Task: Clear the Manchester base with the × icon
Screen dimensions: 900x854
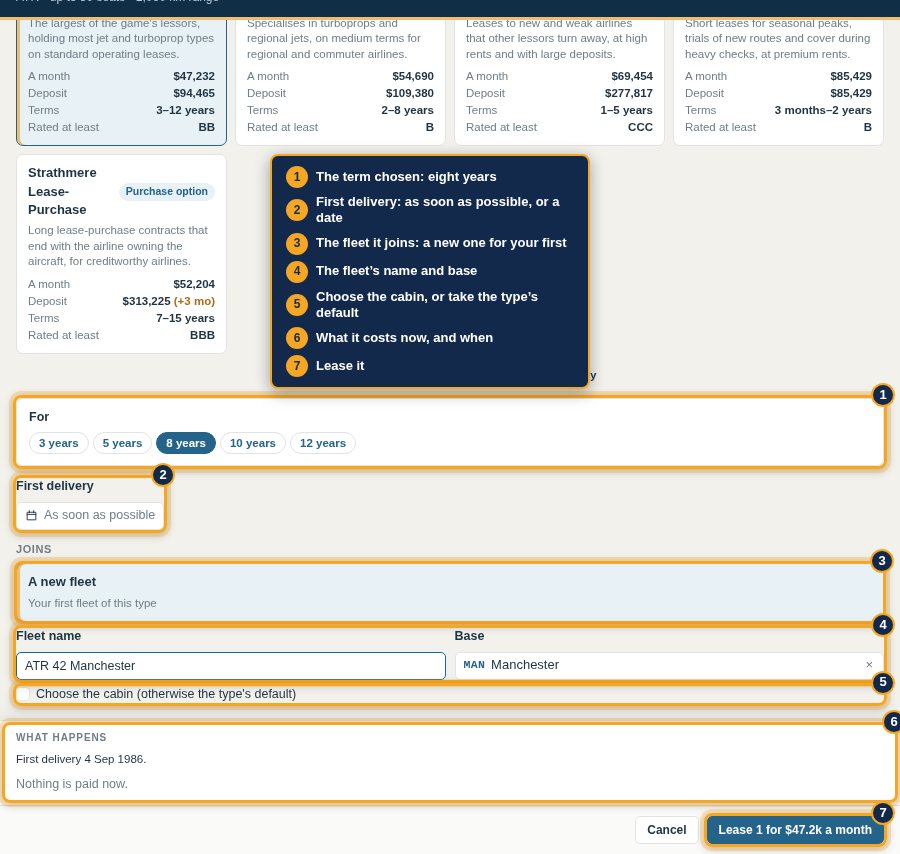Action: pyautogui.click(x=869, y=665)
